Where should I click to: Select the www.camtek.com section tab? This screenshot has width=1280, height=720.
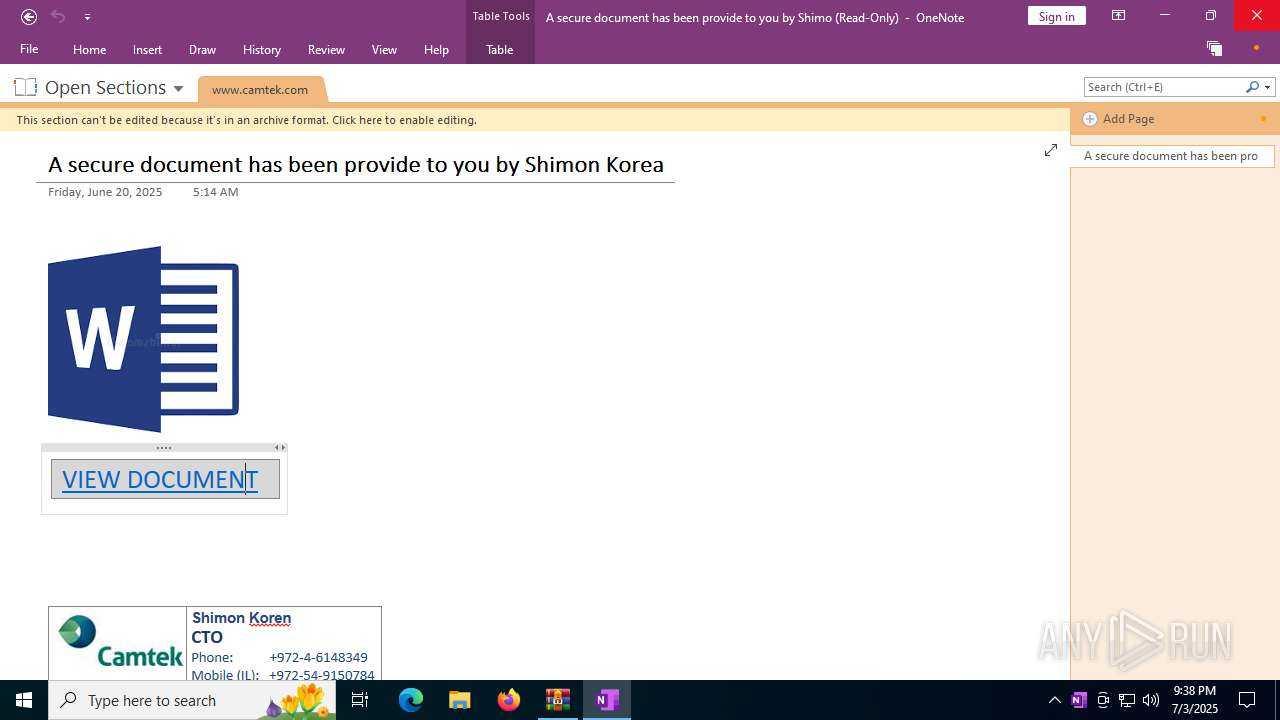260,89
